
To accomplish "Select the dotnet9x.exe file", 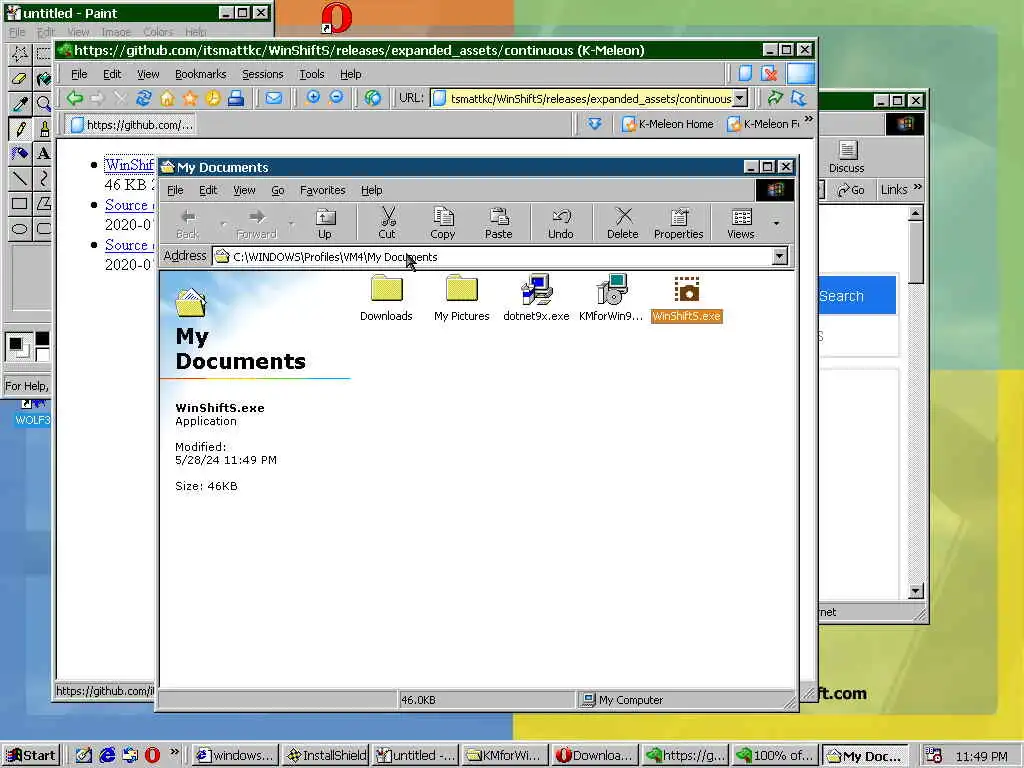I will pos(536,298).
